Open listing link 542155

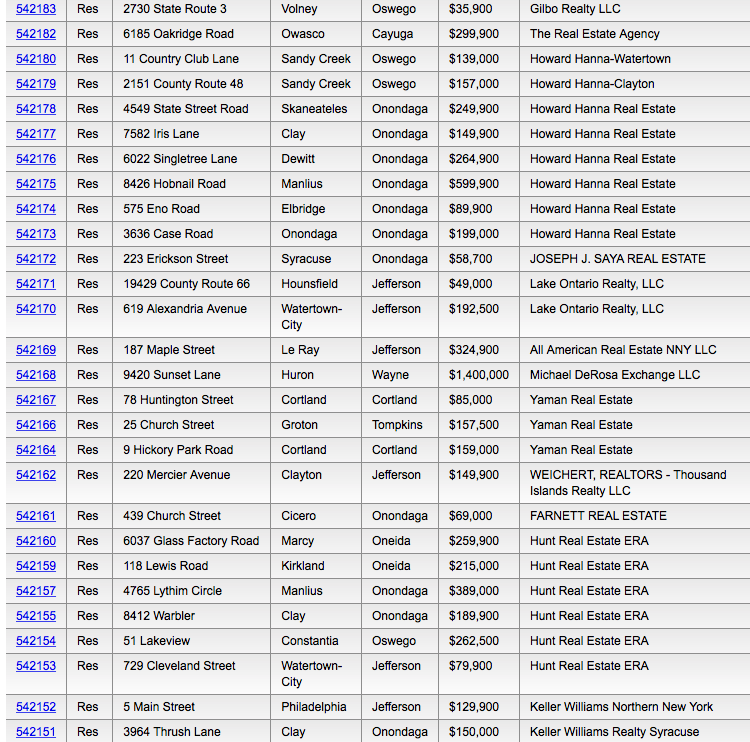[36, 616]
